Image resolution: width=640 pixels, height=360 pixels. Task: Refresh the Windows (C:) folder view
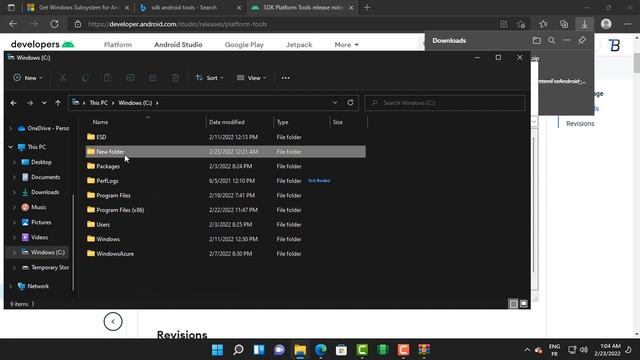[x=350, y=102]
